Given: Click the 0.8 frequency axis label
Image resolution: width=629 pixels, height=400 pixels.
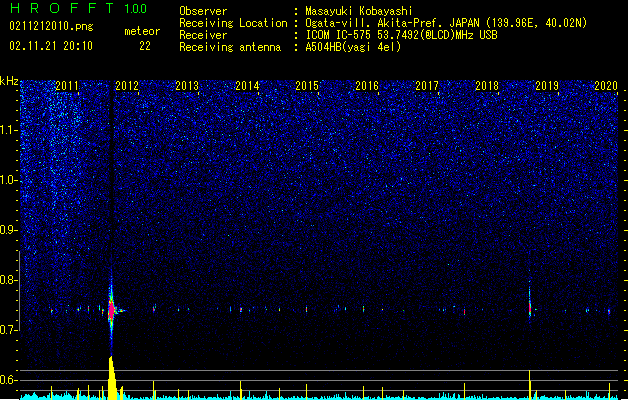Looking at the screenshot, I should pos(9,280).
